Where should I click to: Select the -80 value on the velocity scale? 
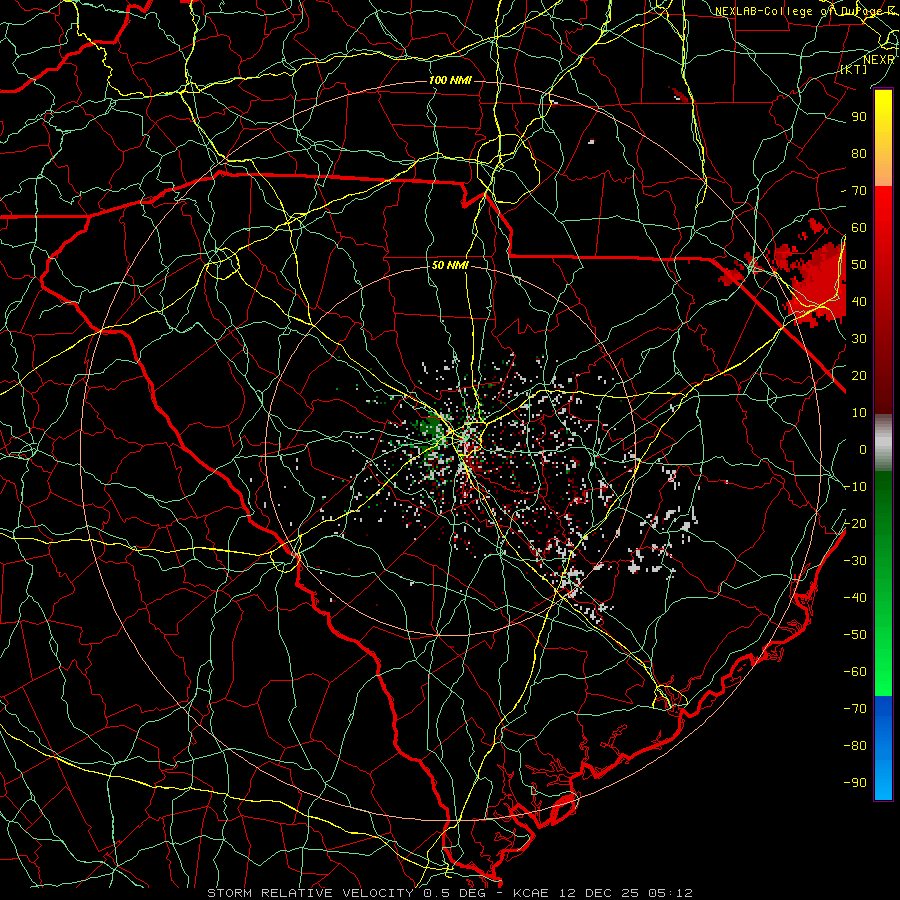[x=855, y=746]
